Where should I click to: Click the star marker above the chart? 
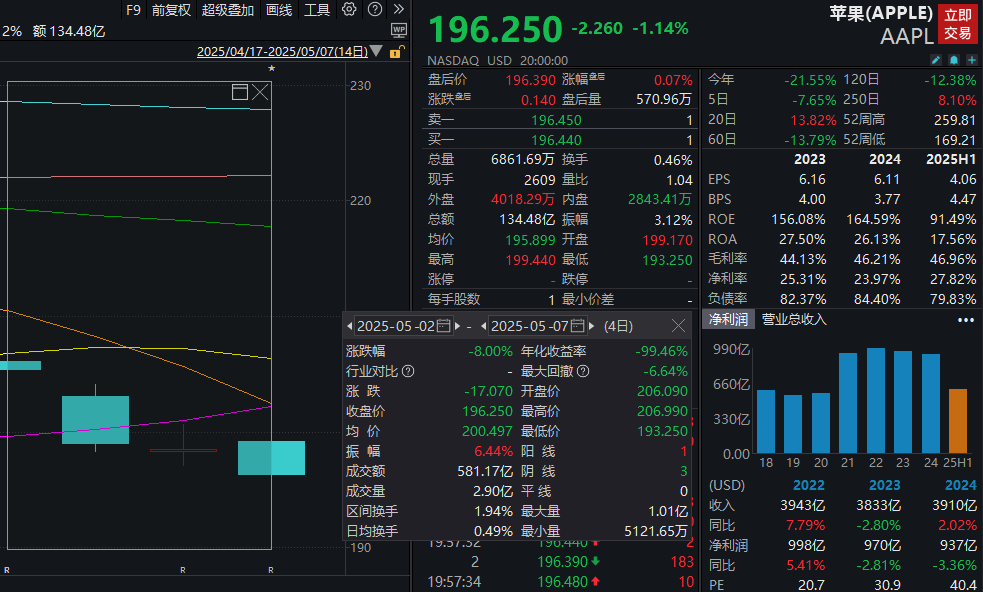[271, 68]
